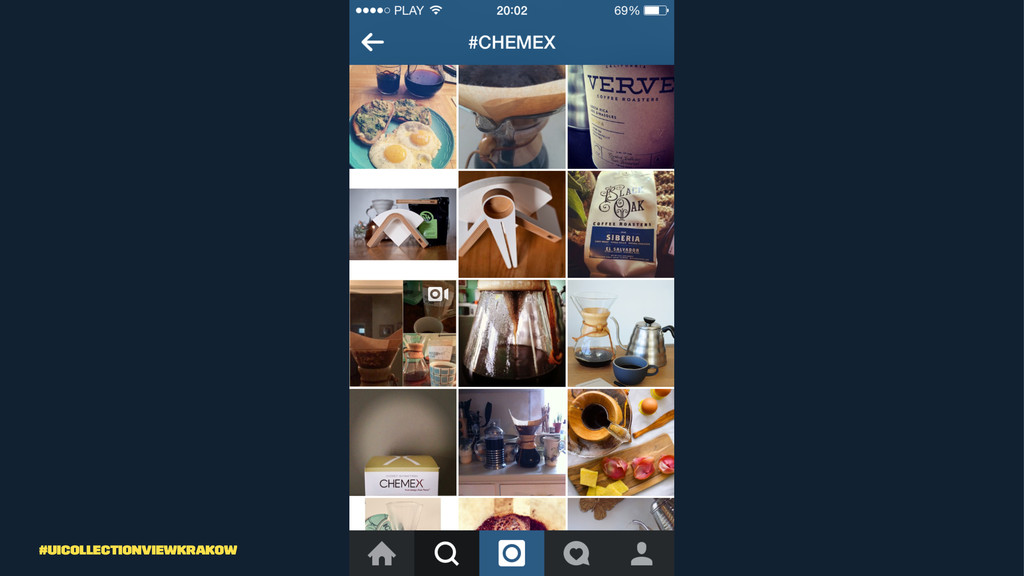1024x576 pixels.
Task: Tap the video camera badge on the collage post
Action: (438, 295)
